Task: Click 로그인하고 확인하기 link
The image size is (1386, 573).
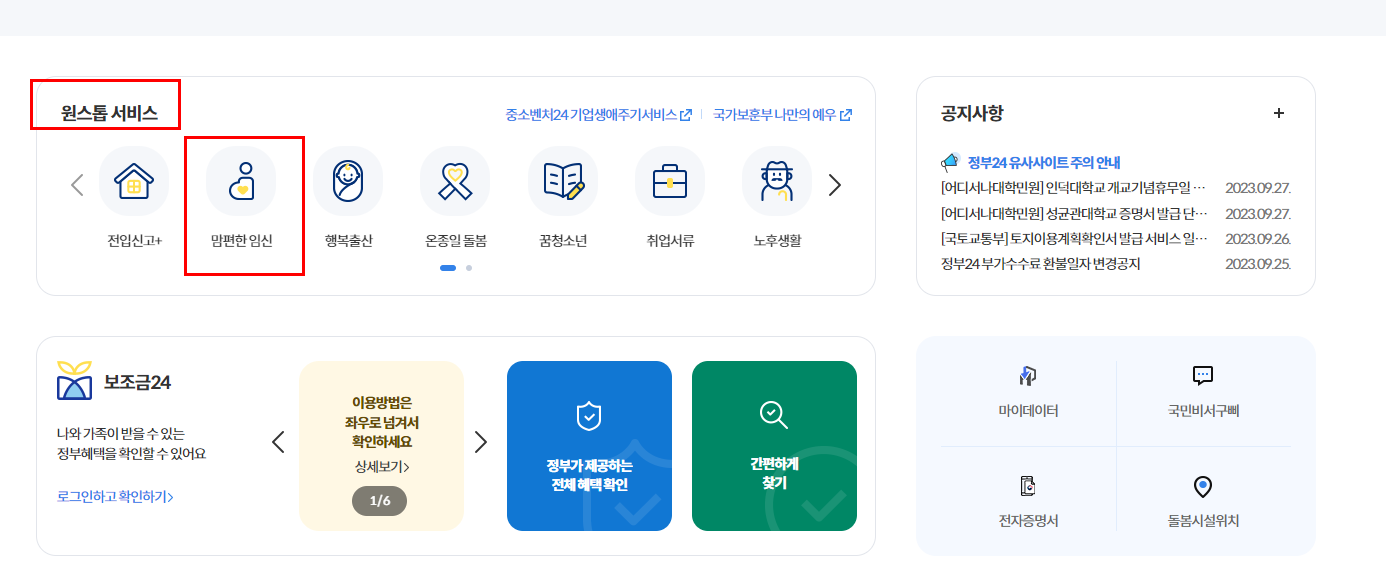Action: pos(116,496)
